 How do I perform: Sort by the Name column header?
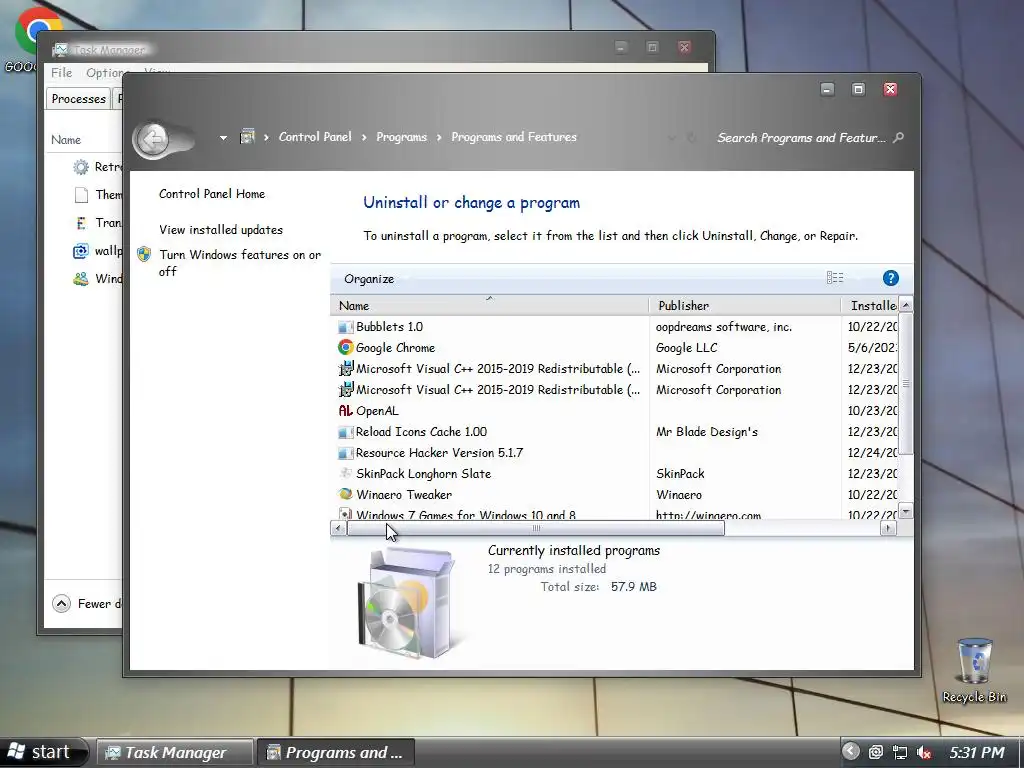pos(490,306)
